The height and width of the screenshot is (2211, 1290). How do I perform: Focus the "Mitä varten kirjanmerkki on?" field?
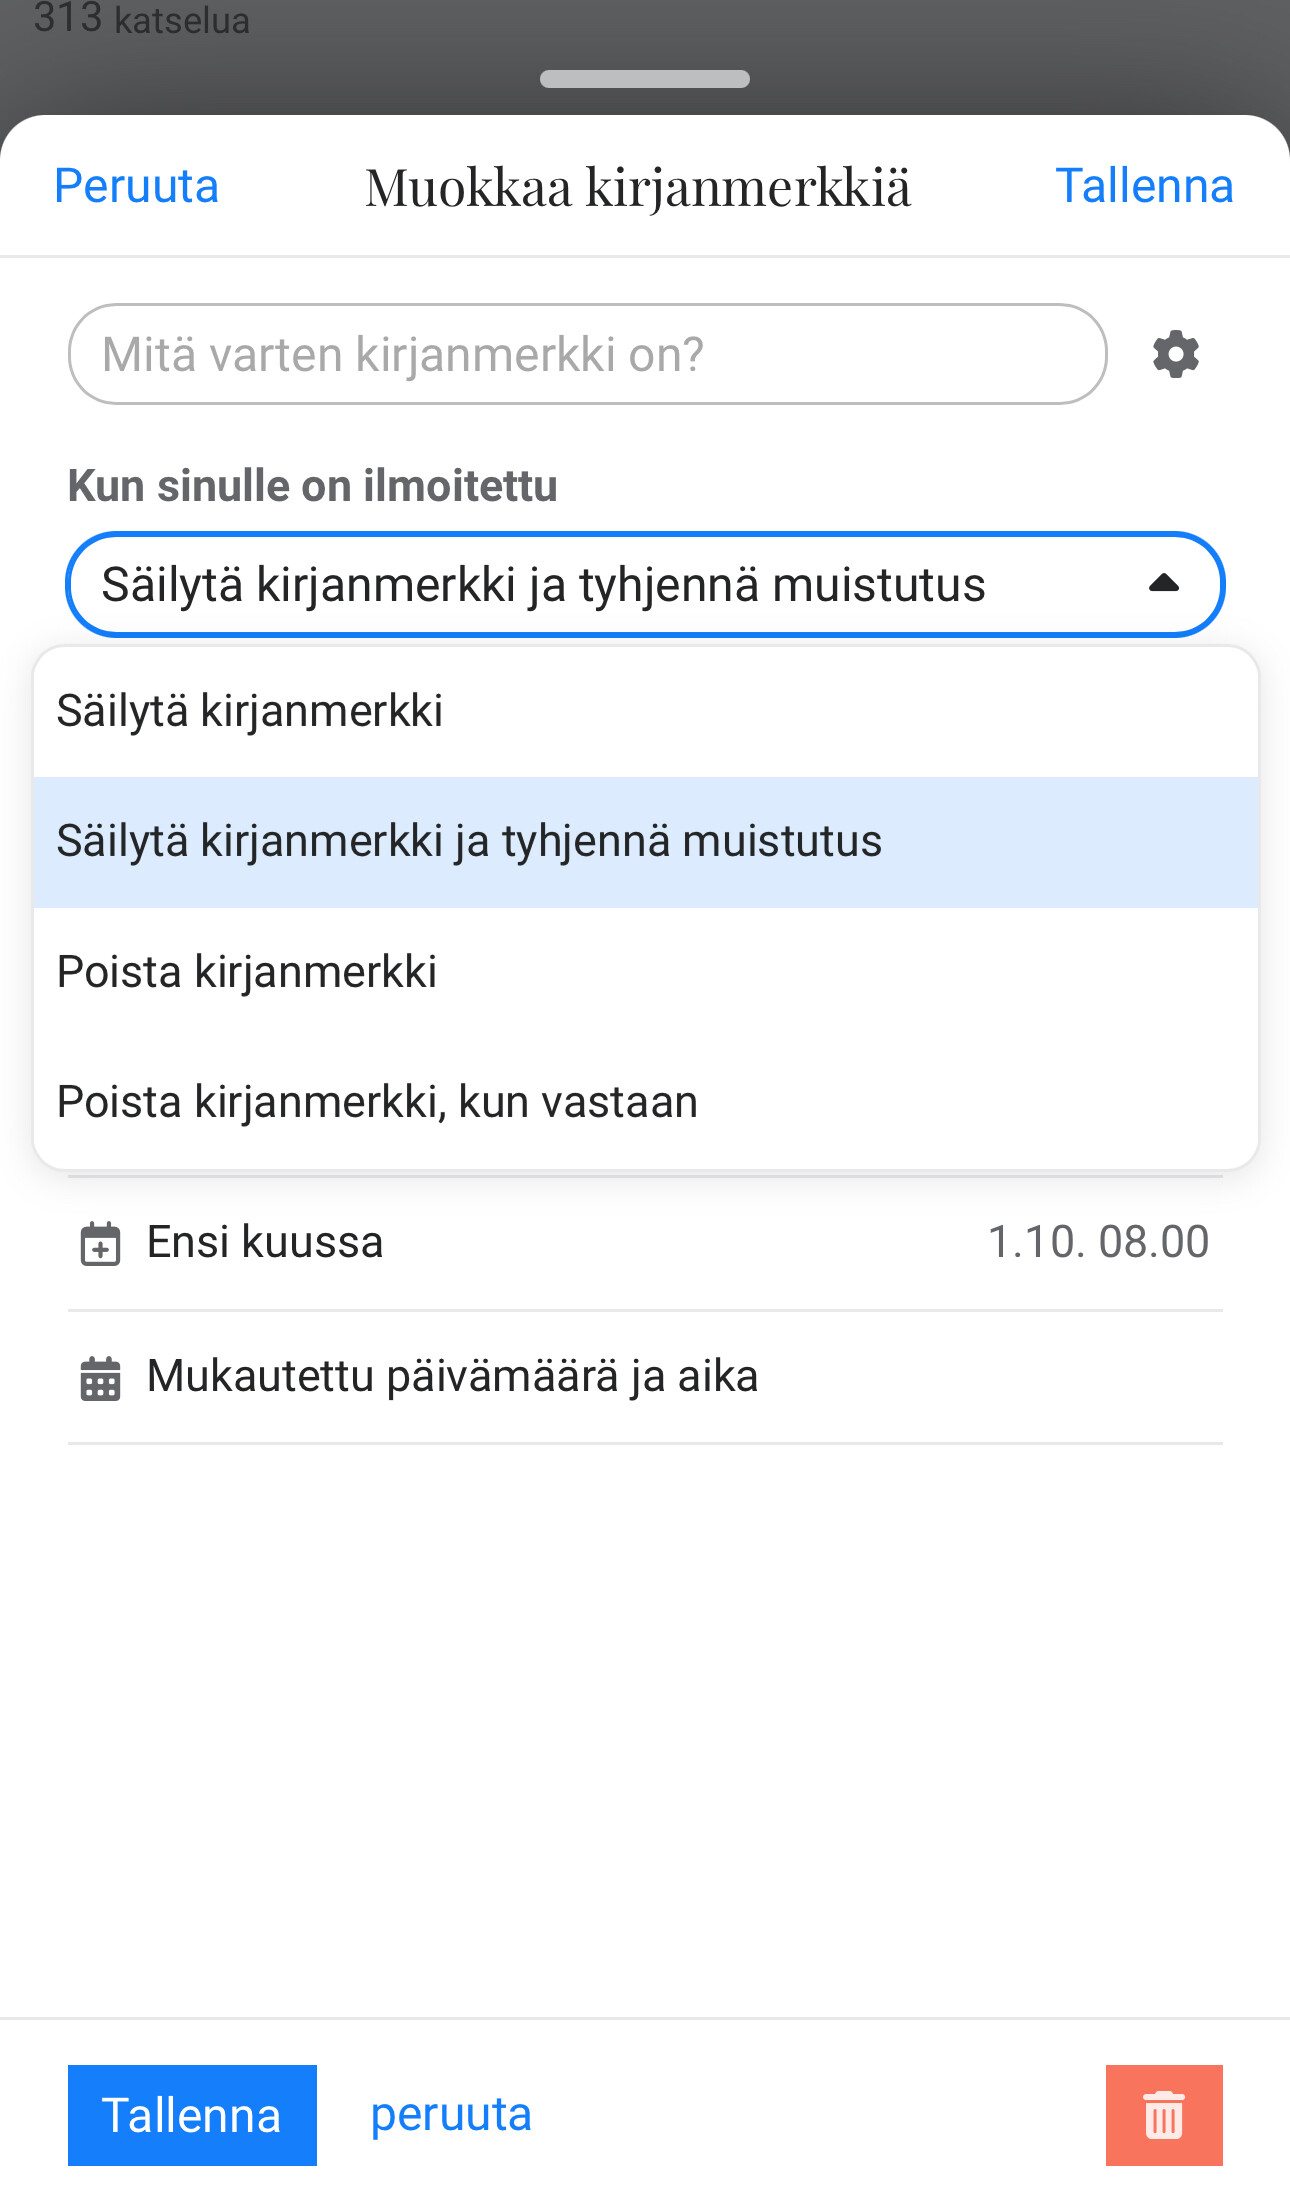tap(587, 355)
